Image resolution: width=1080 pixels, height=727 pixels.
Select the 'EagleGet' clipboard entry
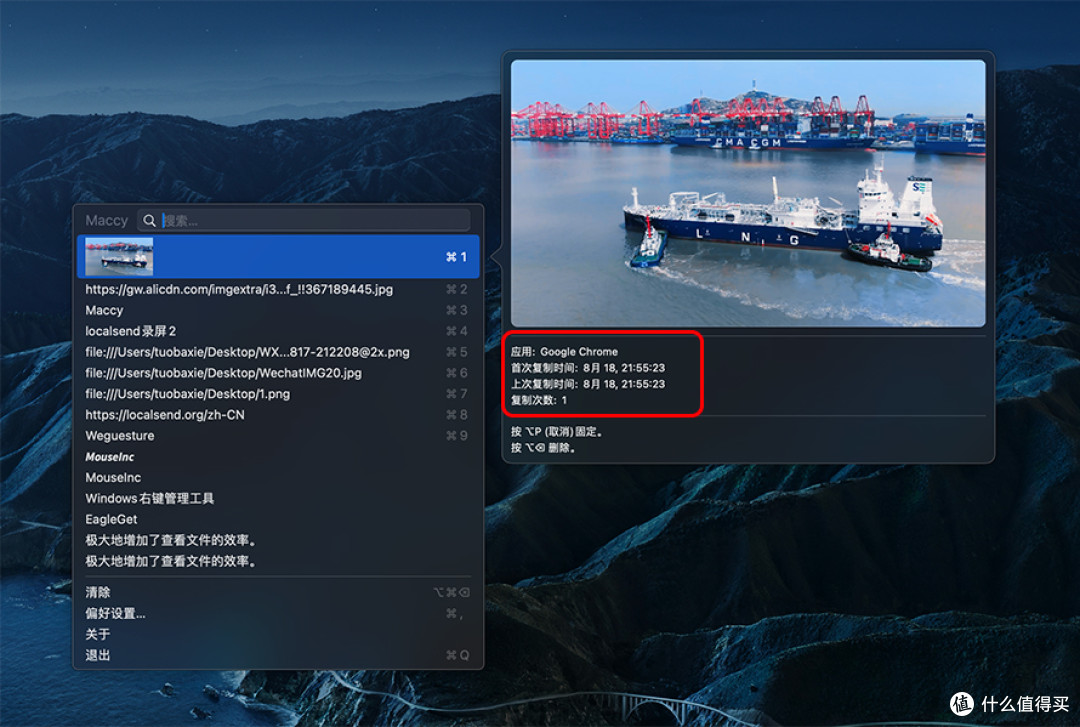[278, 519]
